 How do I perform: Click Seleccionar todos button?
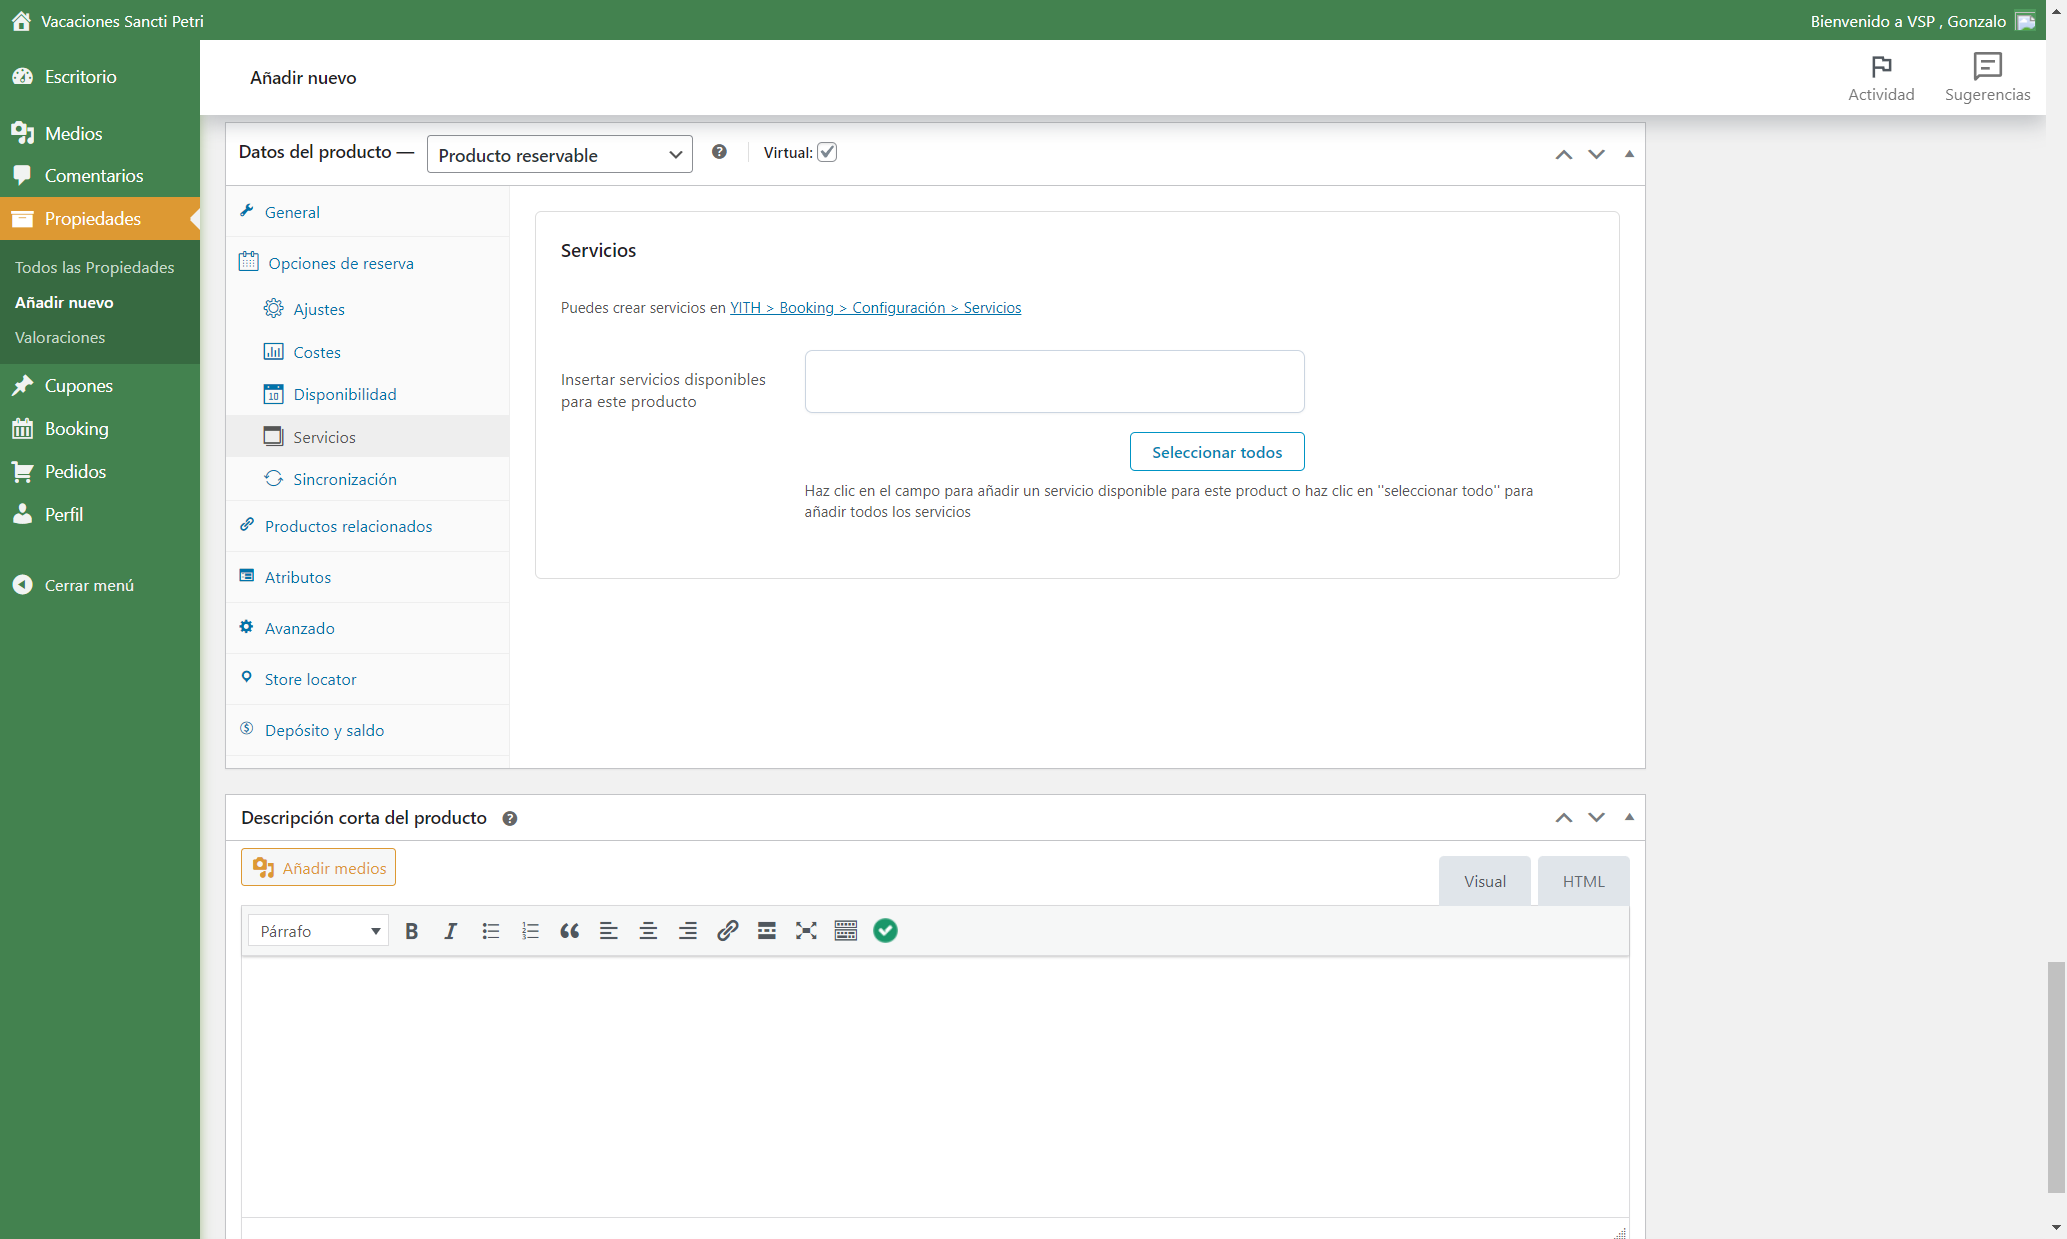[1217, 452]
